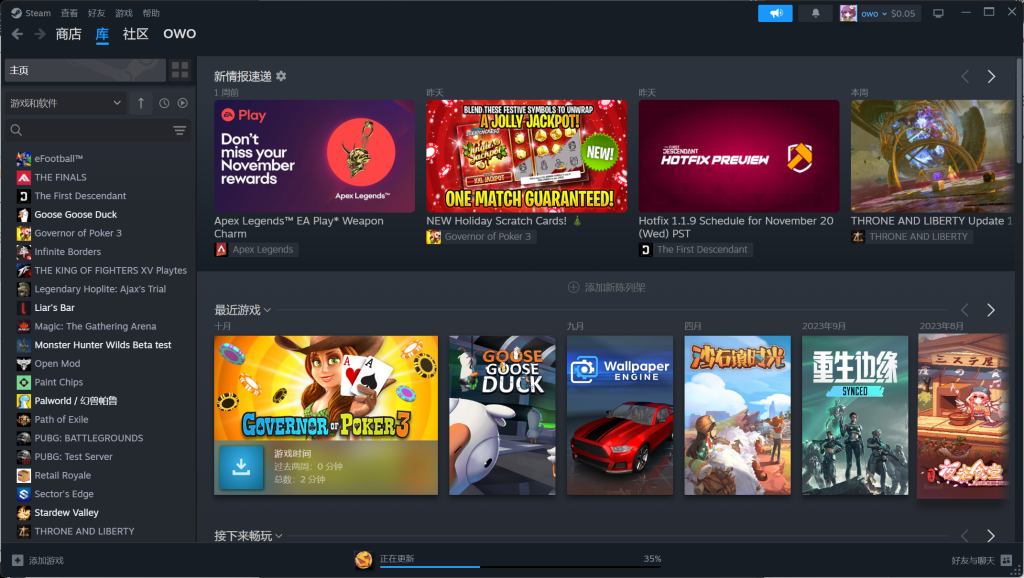This screenshot has height=578, width=1024.
Task: Click the add game plus icon
Action: click(x=18, y=560)
